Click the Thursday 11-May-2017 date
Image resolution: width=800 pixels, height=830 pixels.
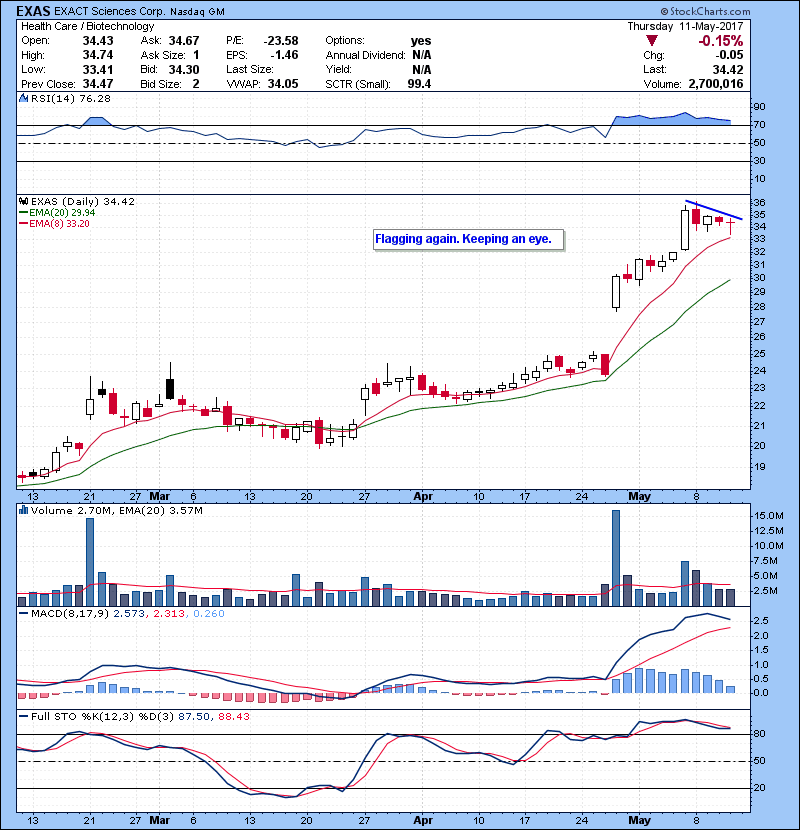[x=686, y=26]
